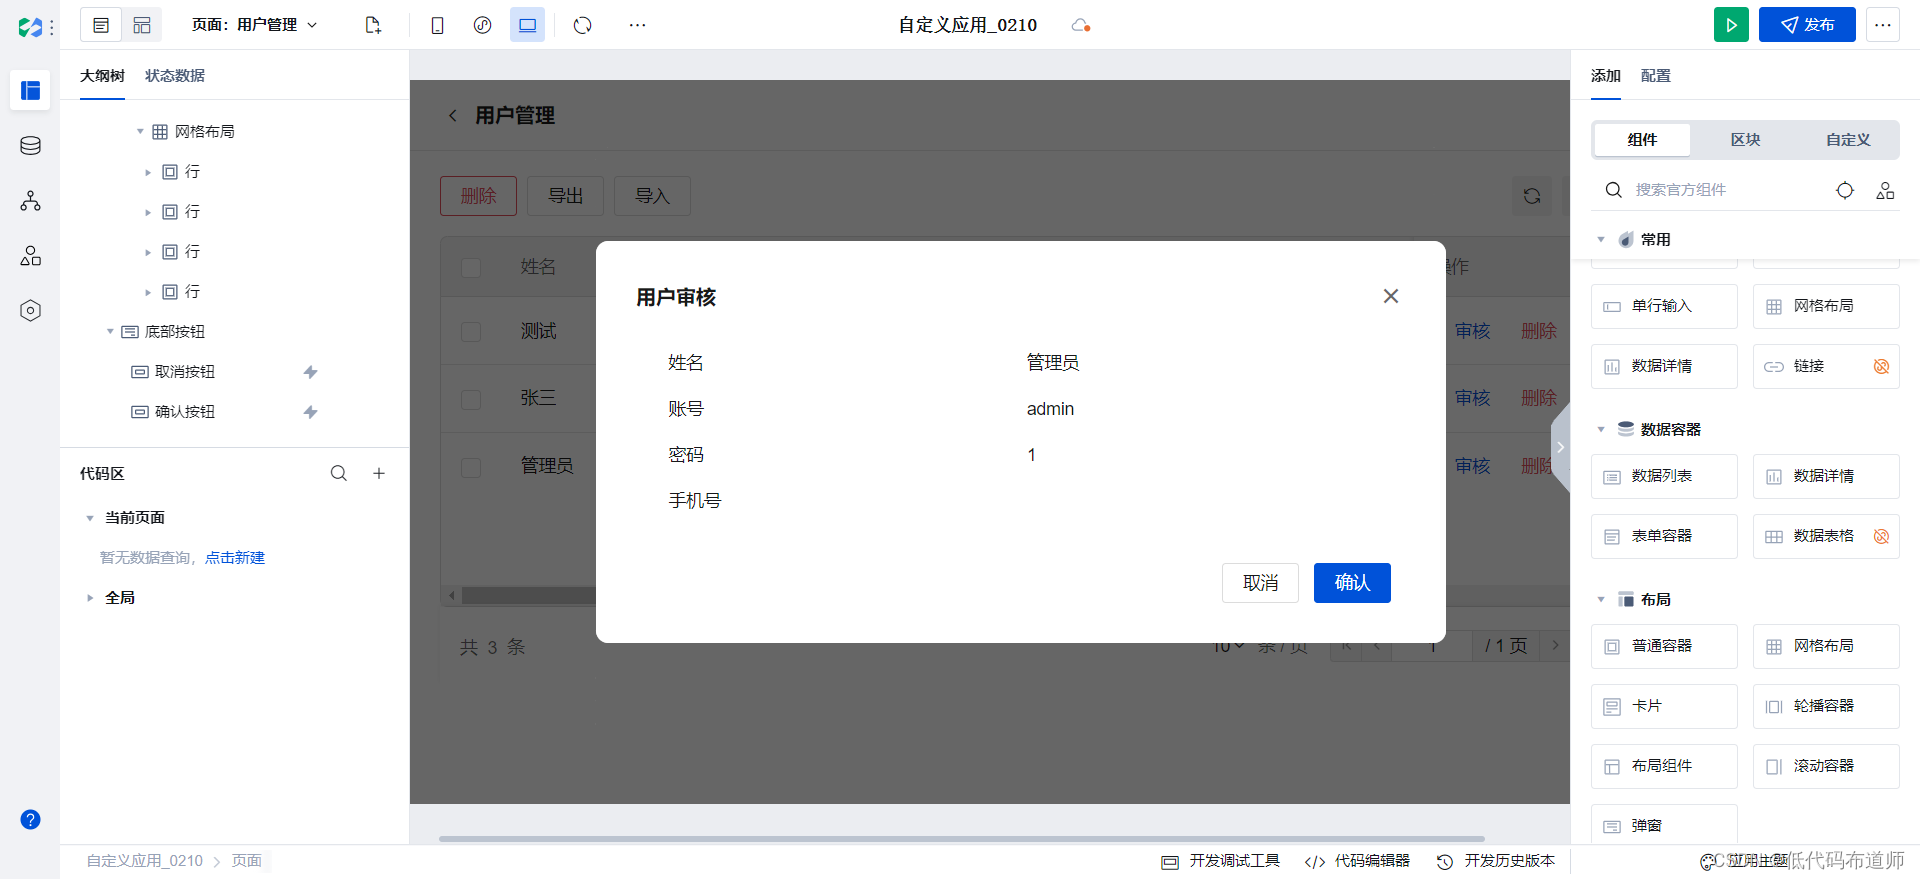Click the cloud save status icon
Image resolution: width=1920 pixels, height=879 pixels.
point(1080,25)
